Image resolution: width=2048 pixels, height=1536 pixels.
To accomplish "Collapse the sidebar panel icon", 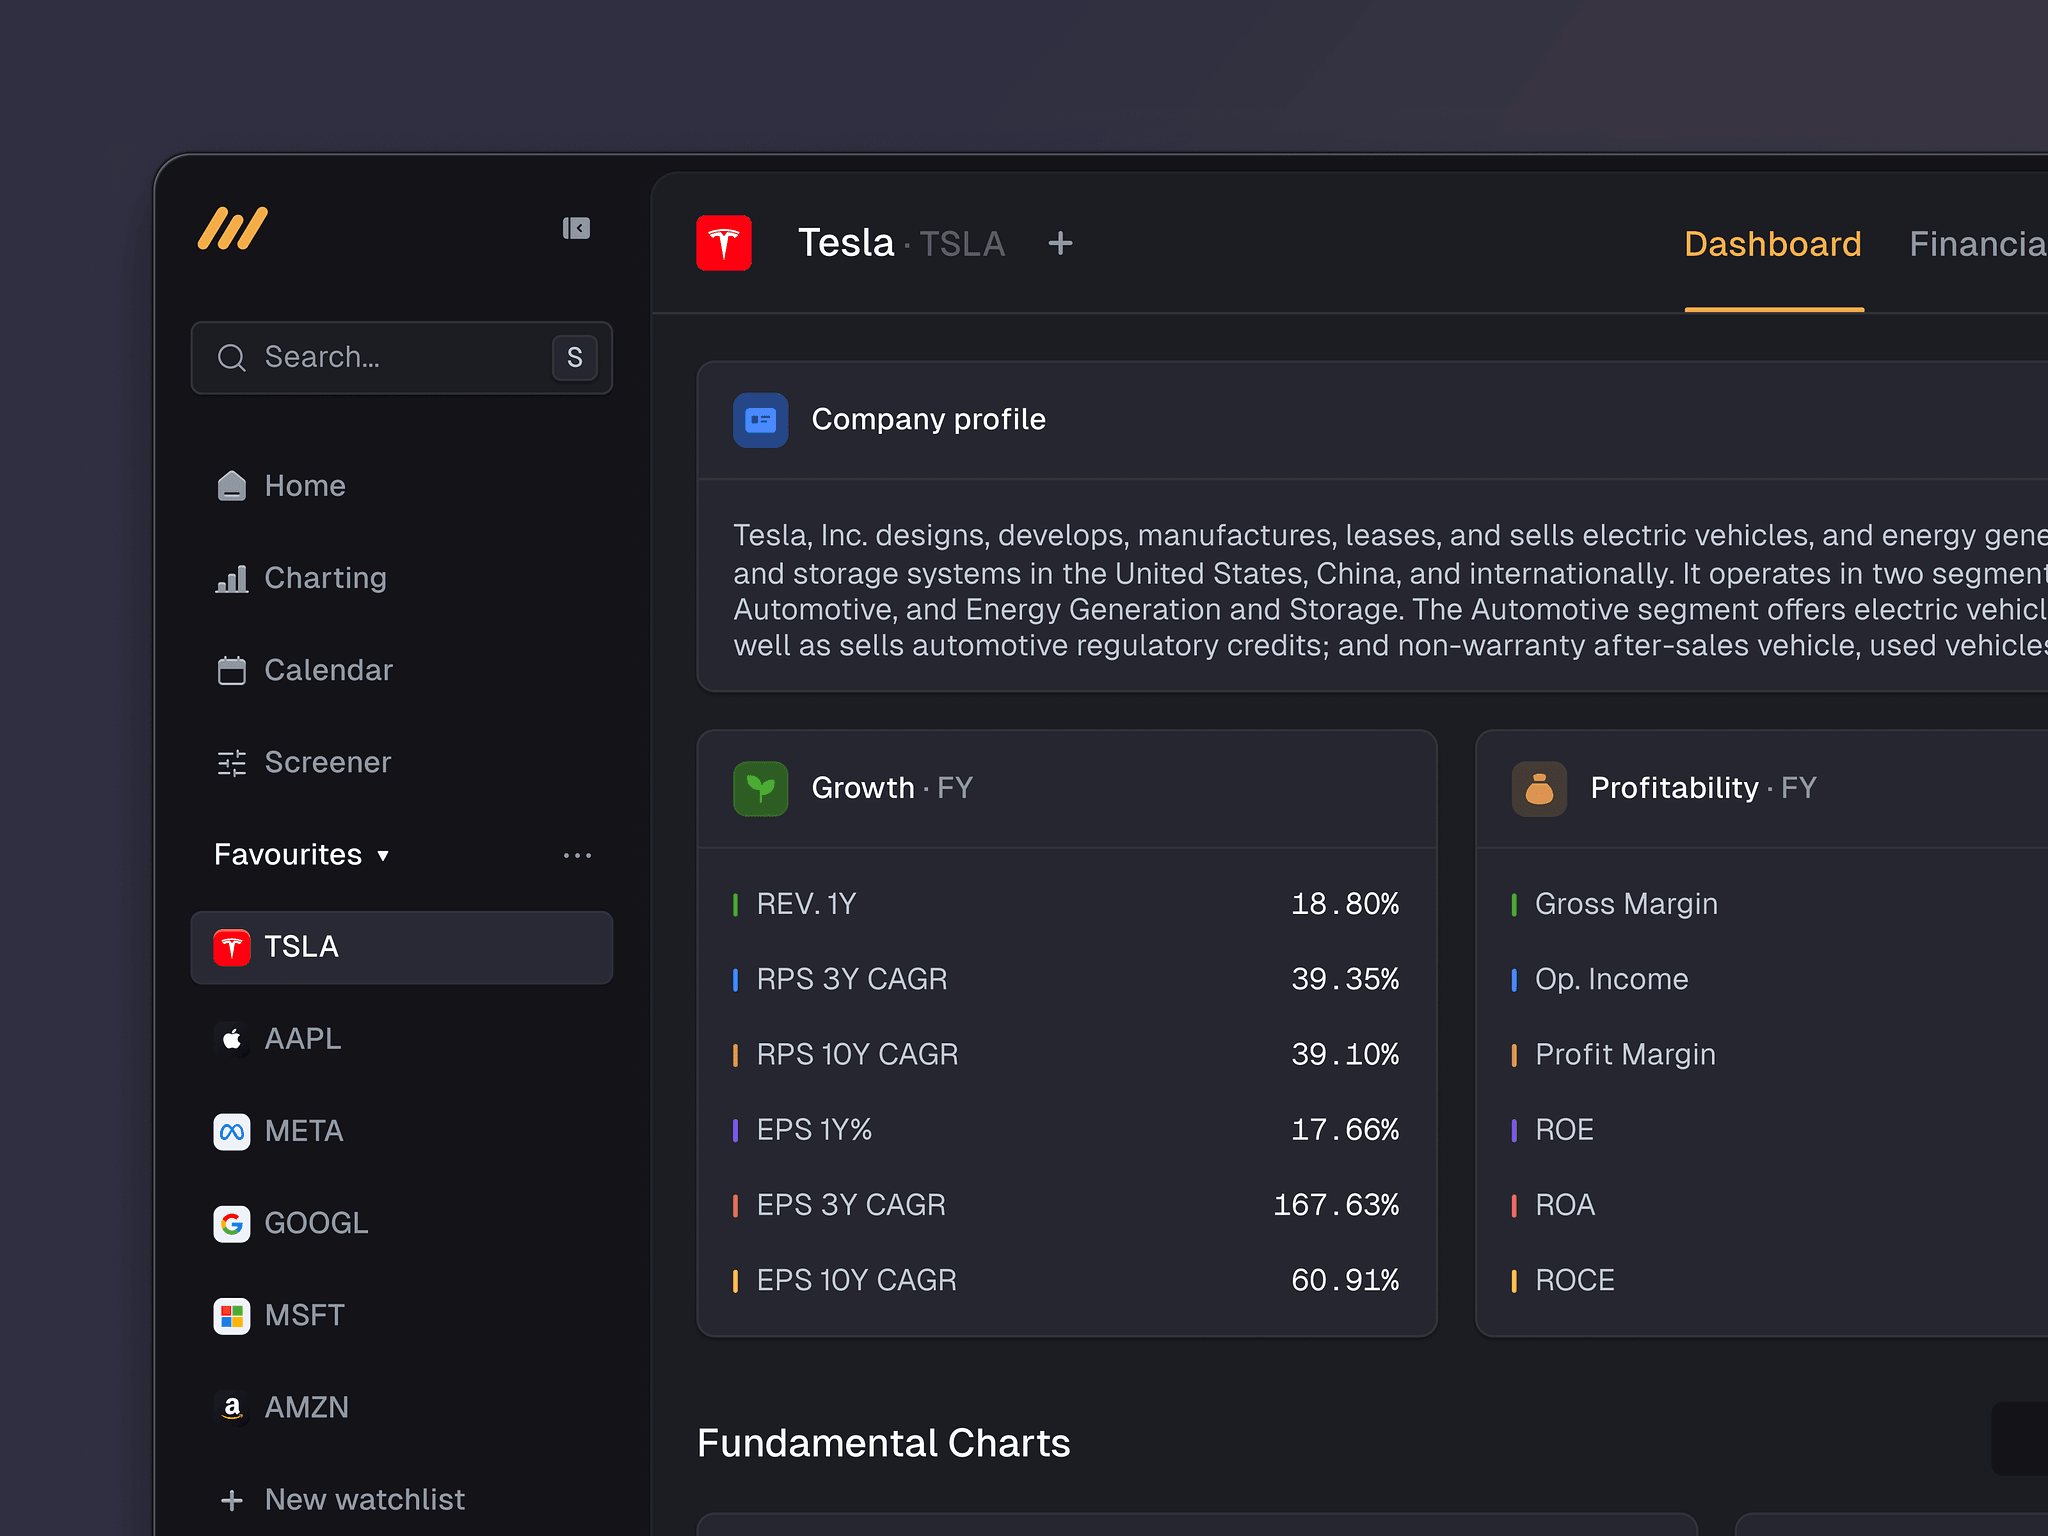I will tap(576, 229).
